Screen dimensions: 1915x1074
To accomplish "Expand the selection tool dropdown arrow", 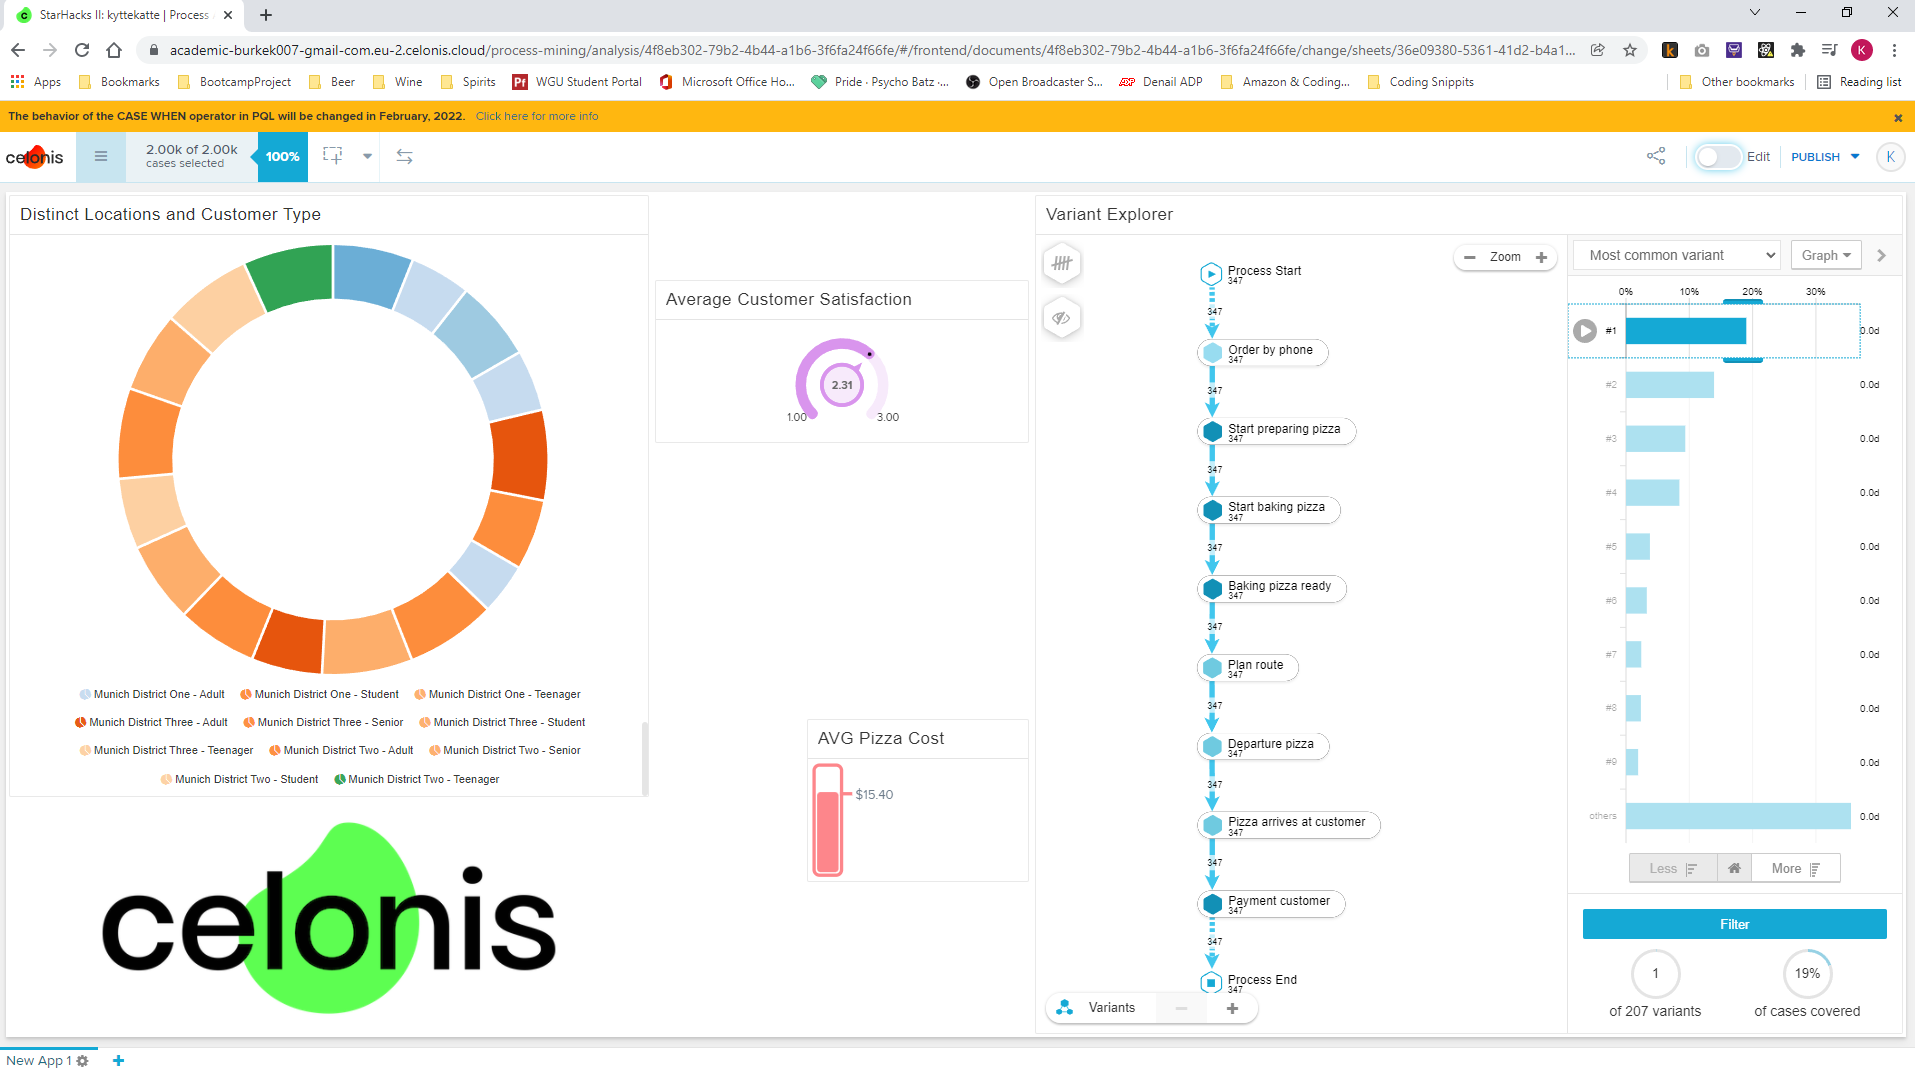I will click(367, 156).
